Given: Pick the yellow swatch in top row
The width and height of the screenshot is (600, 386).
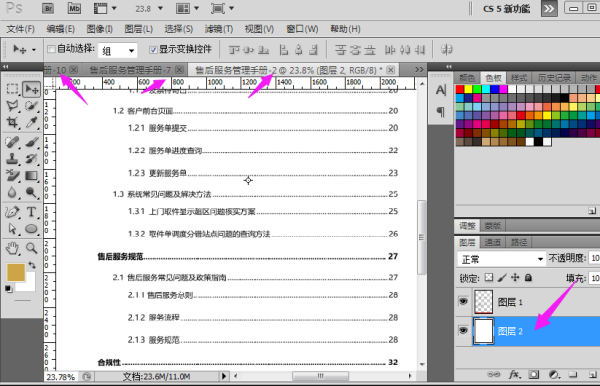Looking at the screenshot, I should pos(468,89).
